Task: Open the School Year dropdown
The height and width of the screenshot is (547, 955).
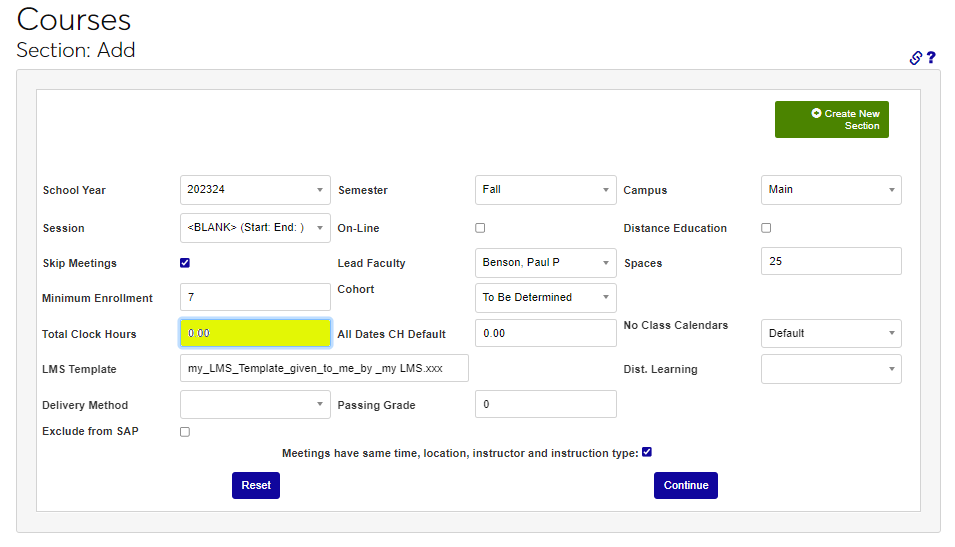Action: (x=255, y=190)
